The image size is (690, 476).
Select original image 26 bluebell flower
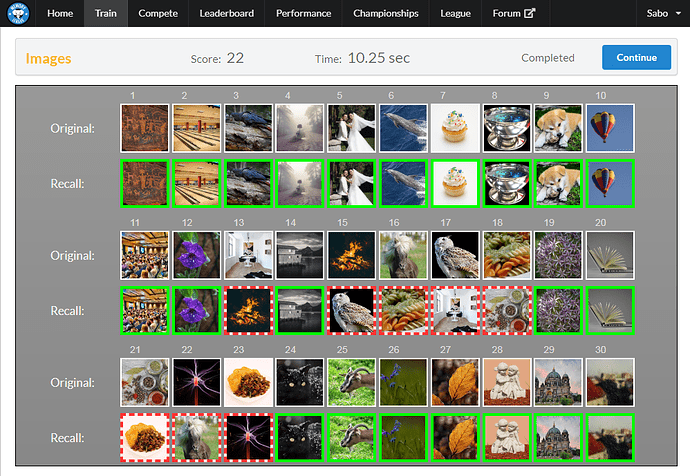click(403, 382)
